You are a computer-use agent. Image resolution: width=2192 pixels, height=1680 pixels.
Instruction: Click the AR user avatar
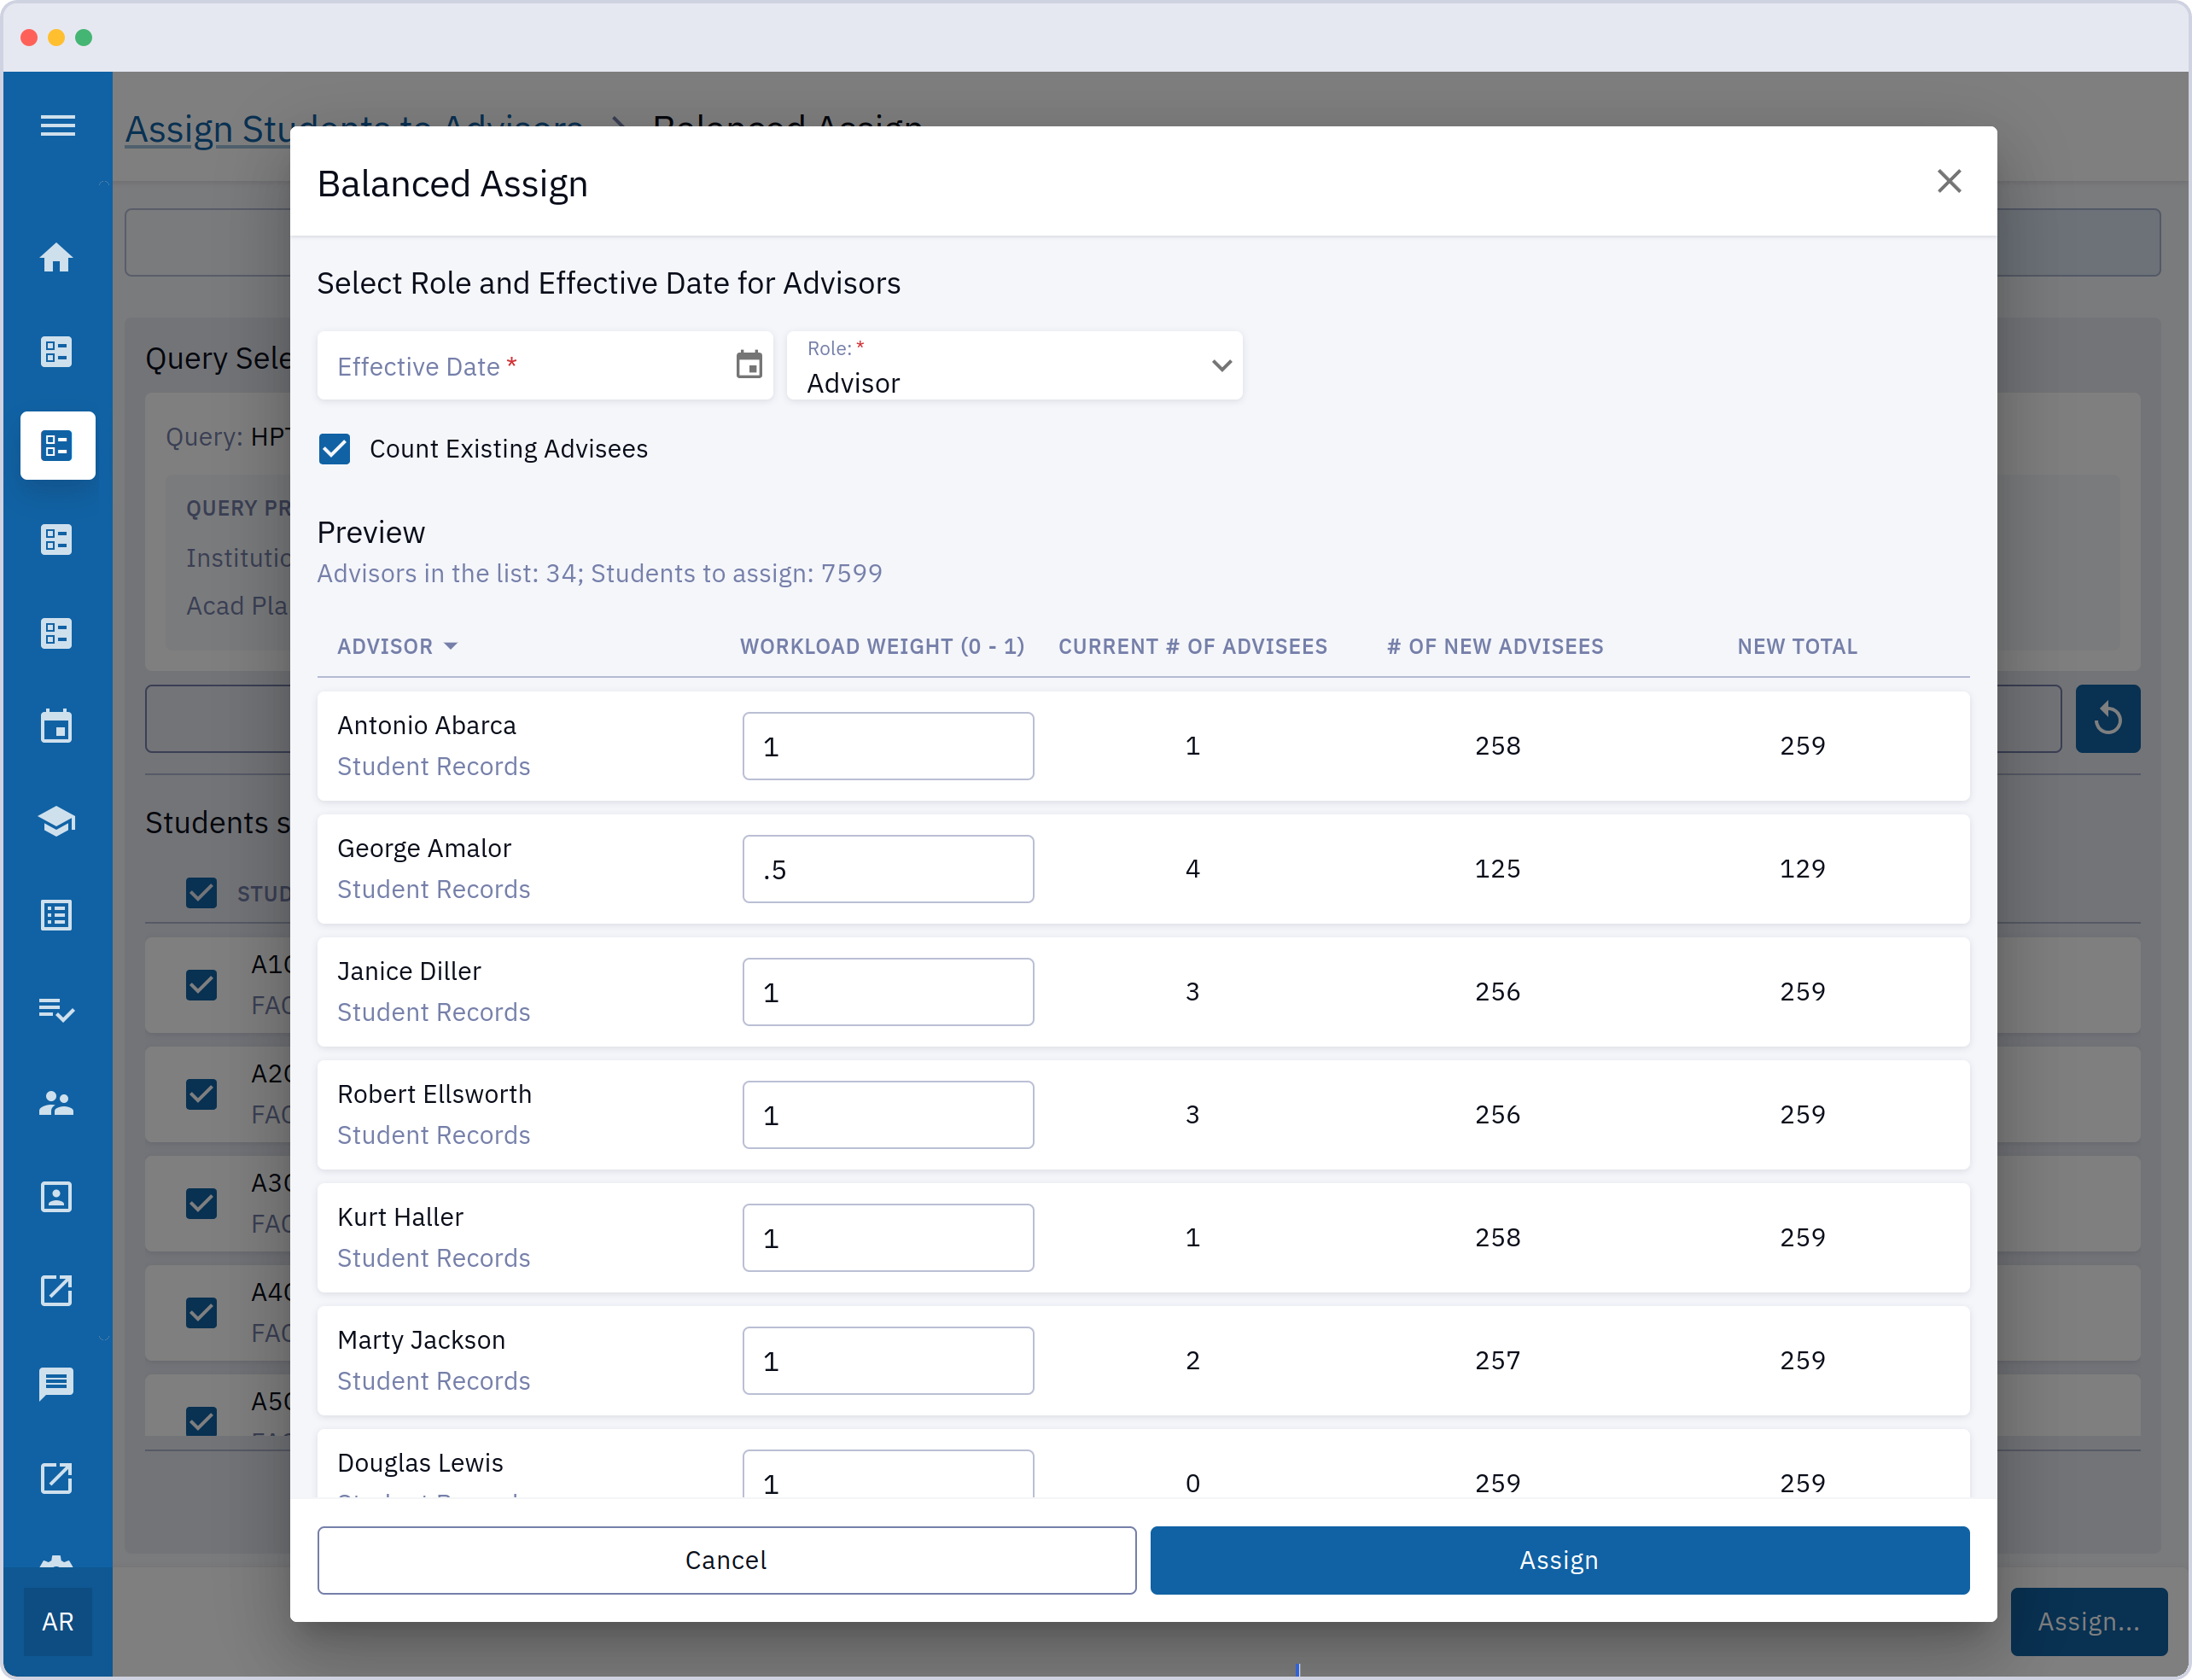[x=57, y=1621]
